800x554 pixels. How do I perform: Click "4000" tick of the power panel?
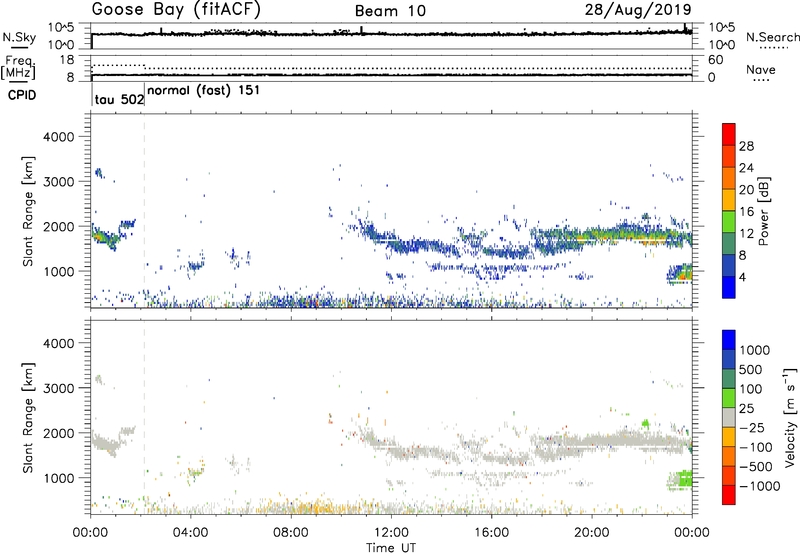59,137
